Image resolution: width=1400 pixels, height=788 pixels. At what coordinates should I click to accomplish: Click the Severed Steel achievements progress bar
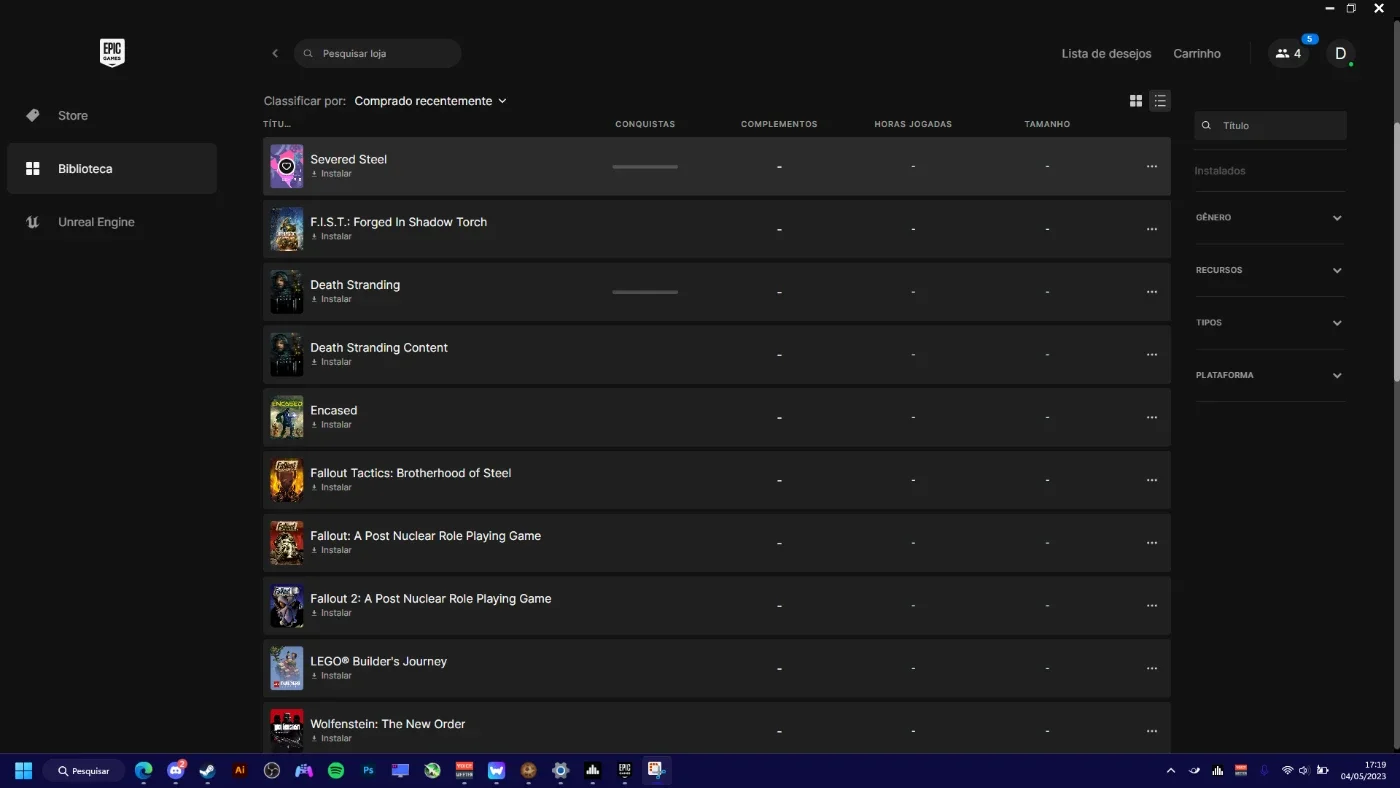point(645,167)
